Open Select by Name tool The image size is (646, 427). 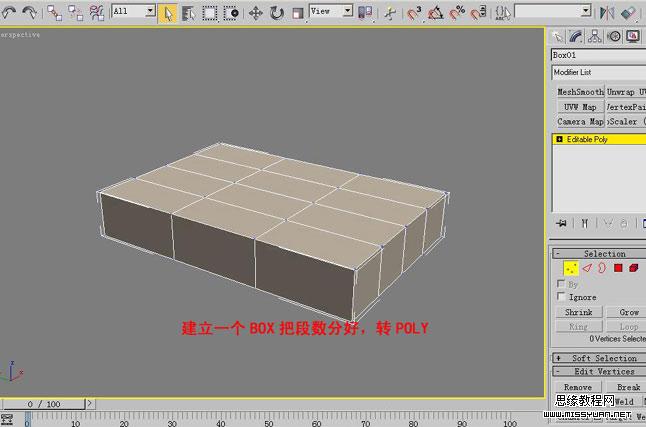(189, 13)
